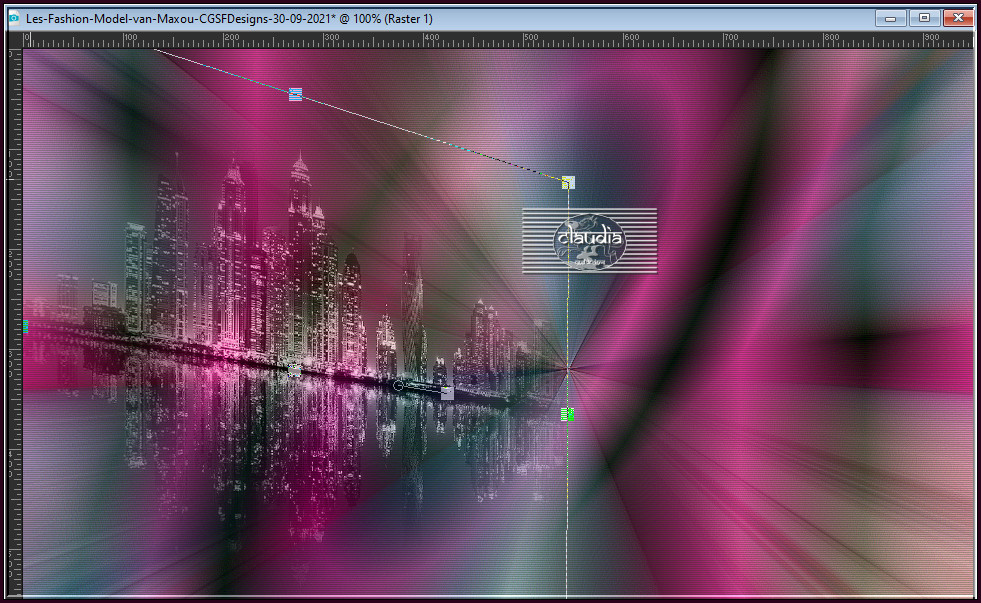Screen dimensions: 981x603
Task: Select the bright green handle on the vertical edge
Action: pos(567,414)
